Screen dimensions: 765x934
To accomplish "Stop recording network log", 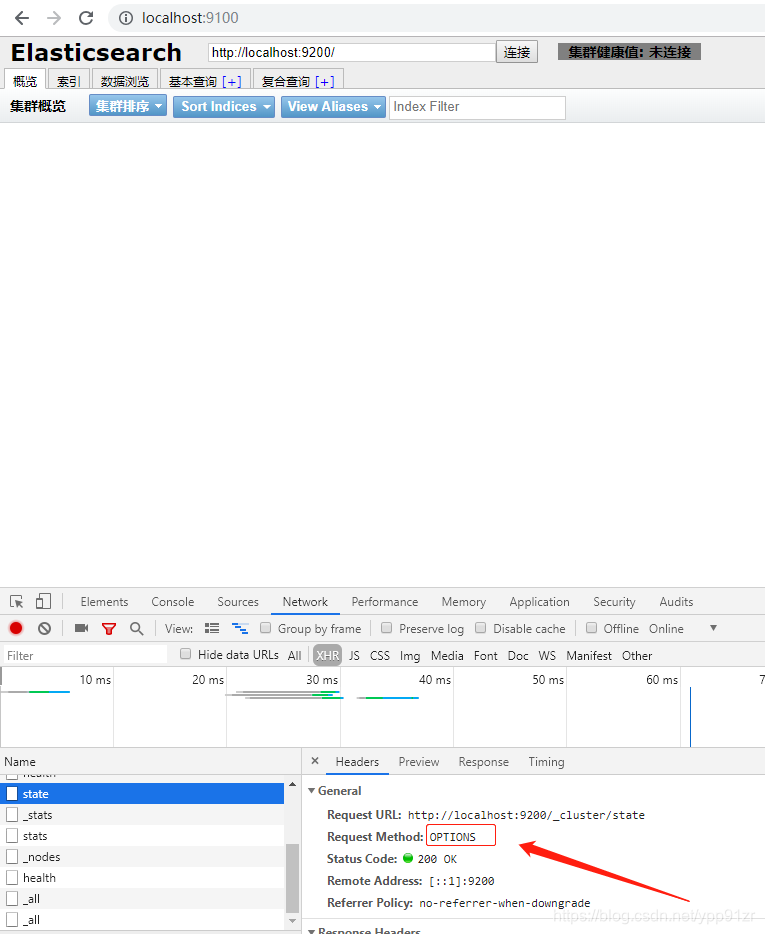I will coord(16,628).
